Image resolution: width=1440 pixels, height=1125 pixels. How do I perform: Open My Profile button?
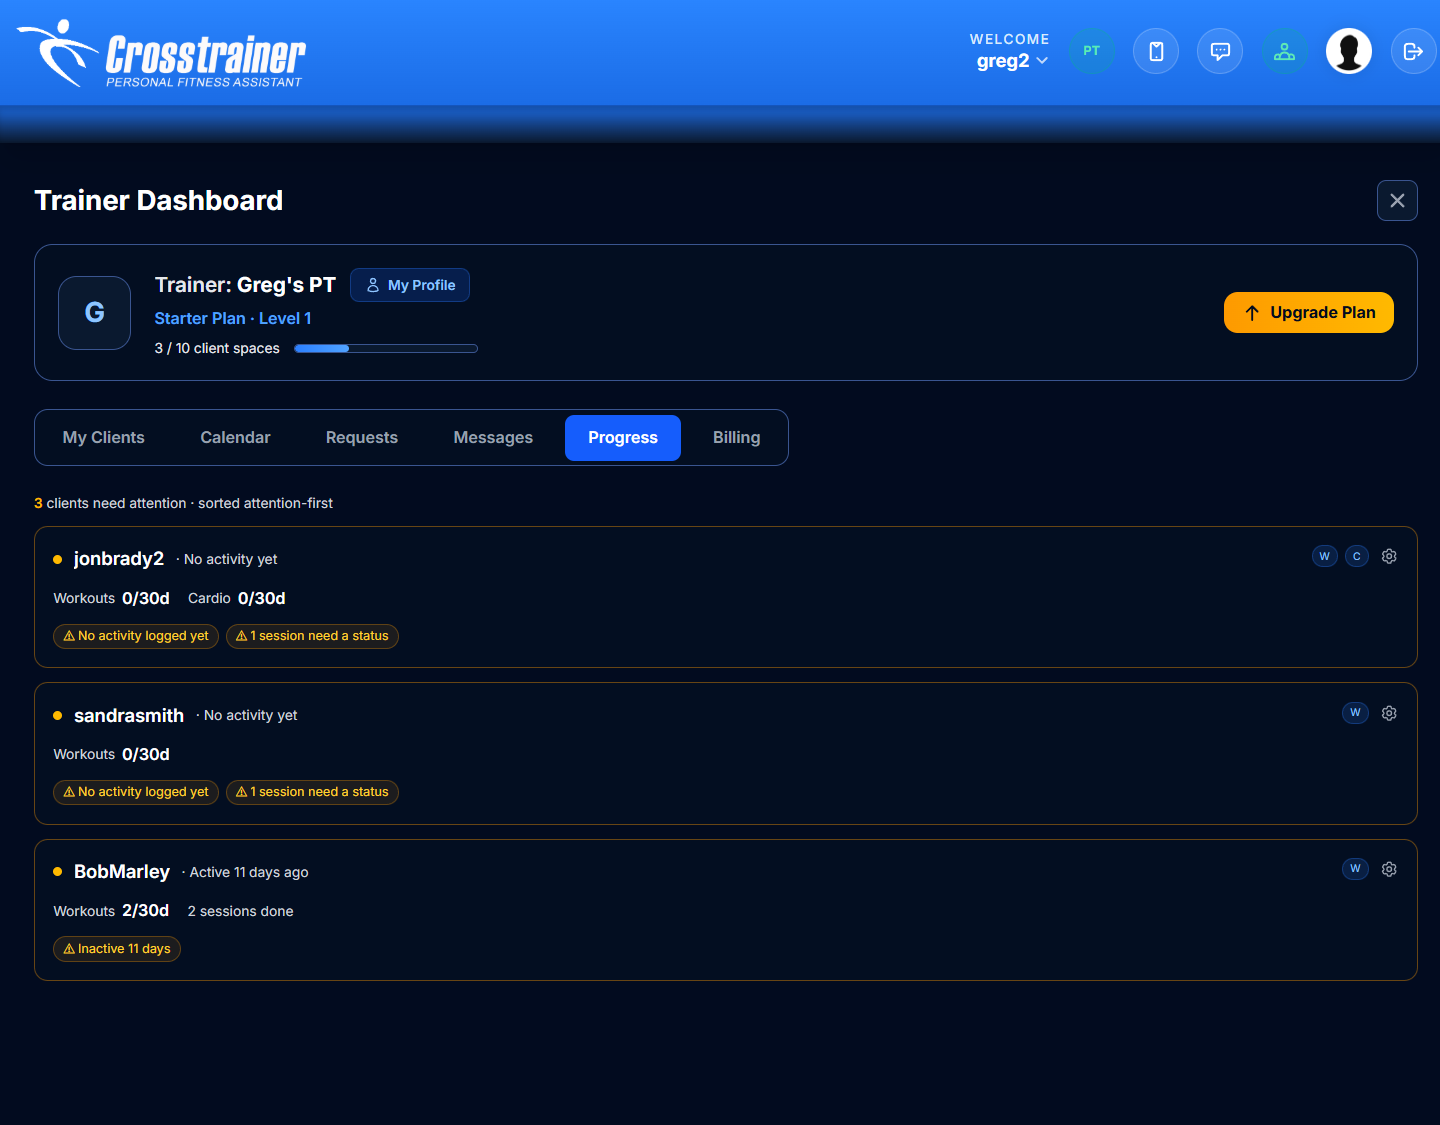click(410, 285)
